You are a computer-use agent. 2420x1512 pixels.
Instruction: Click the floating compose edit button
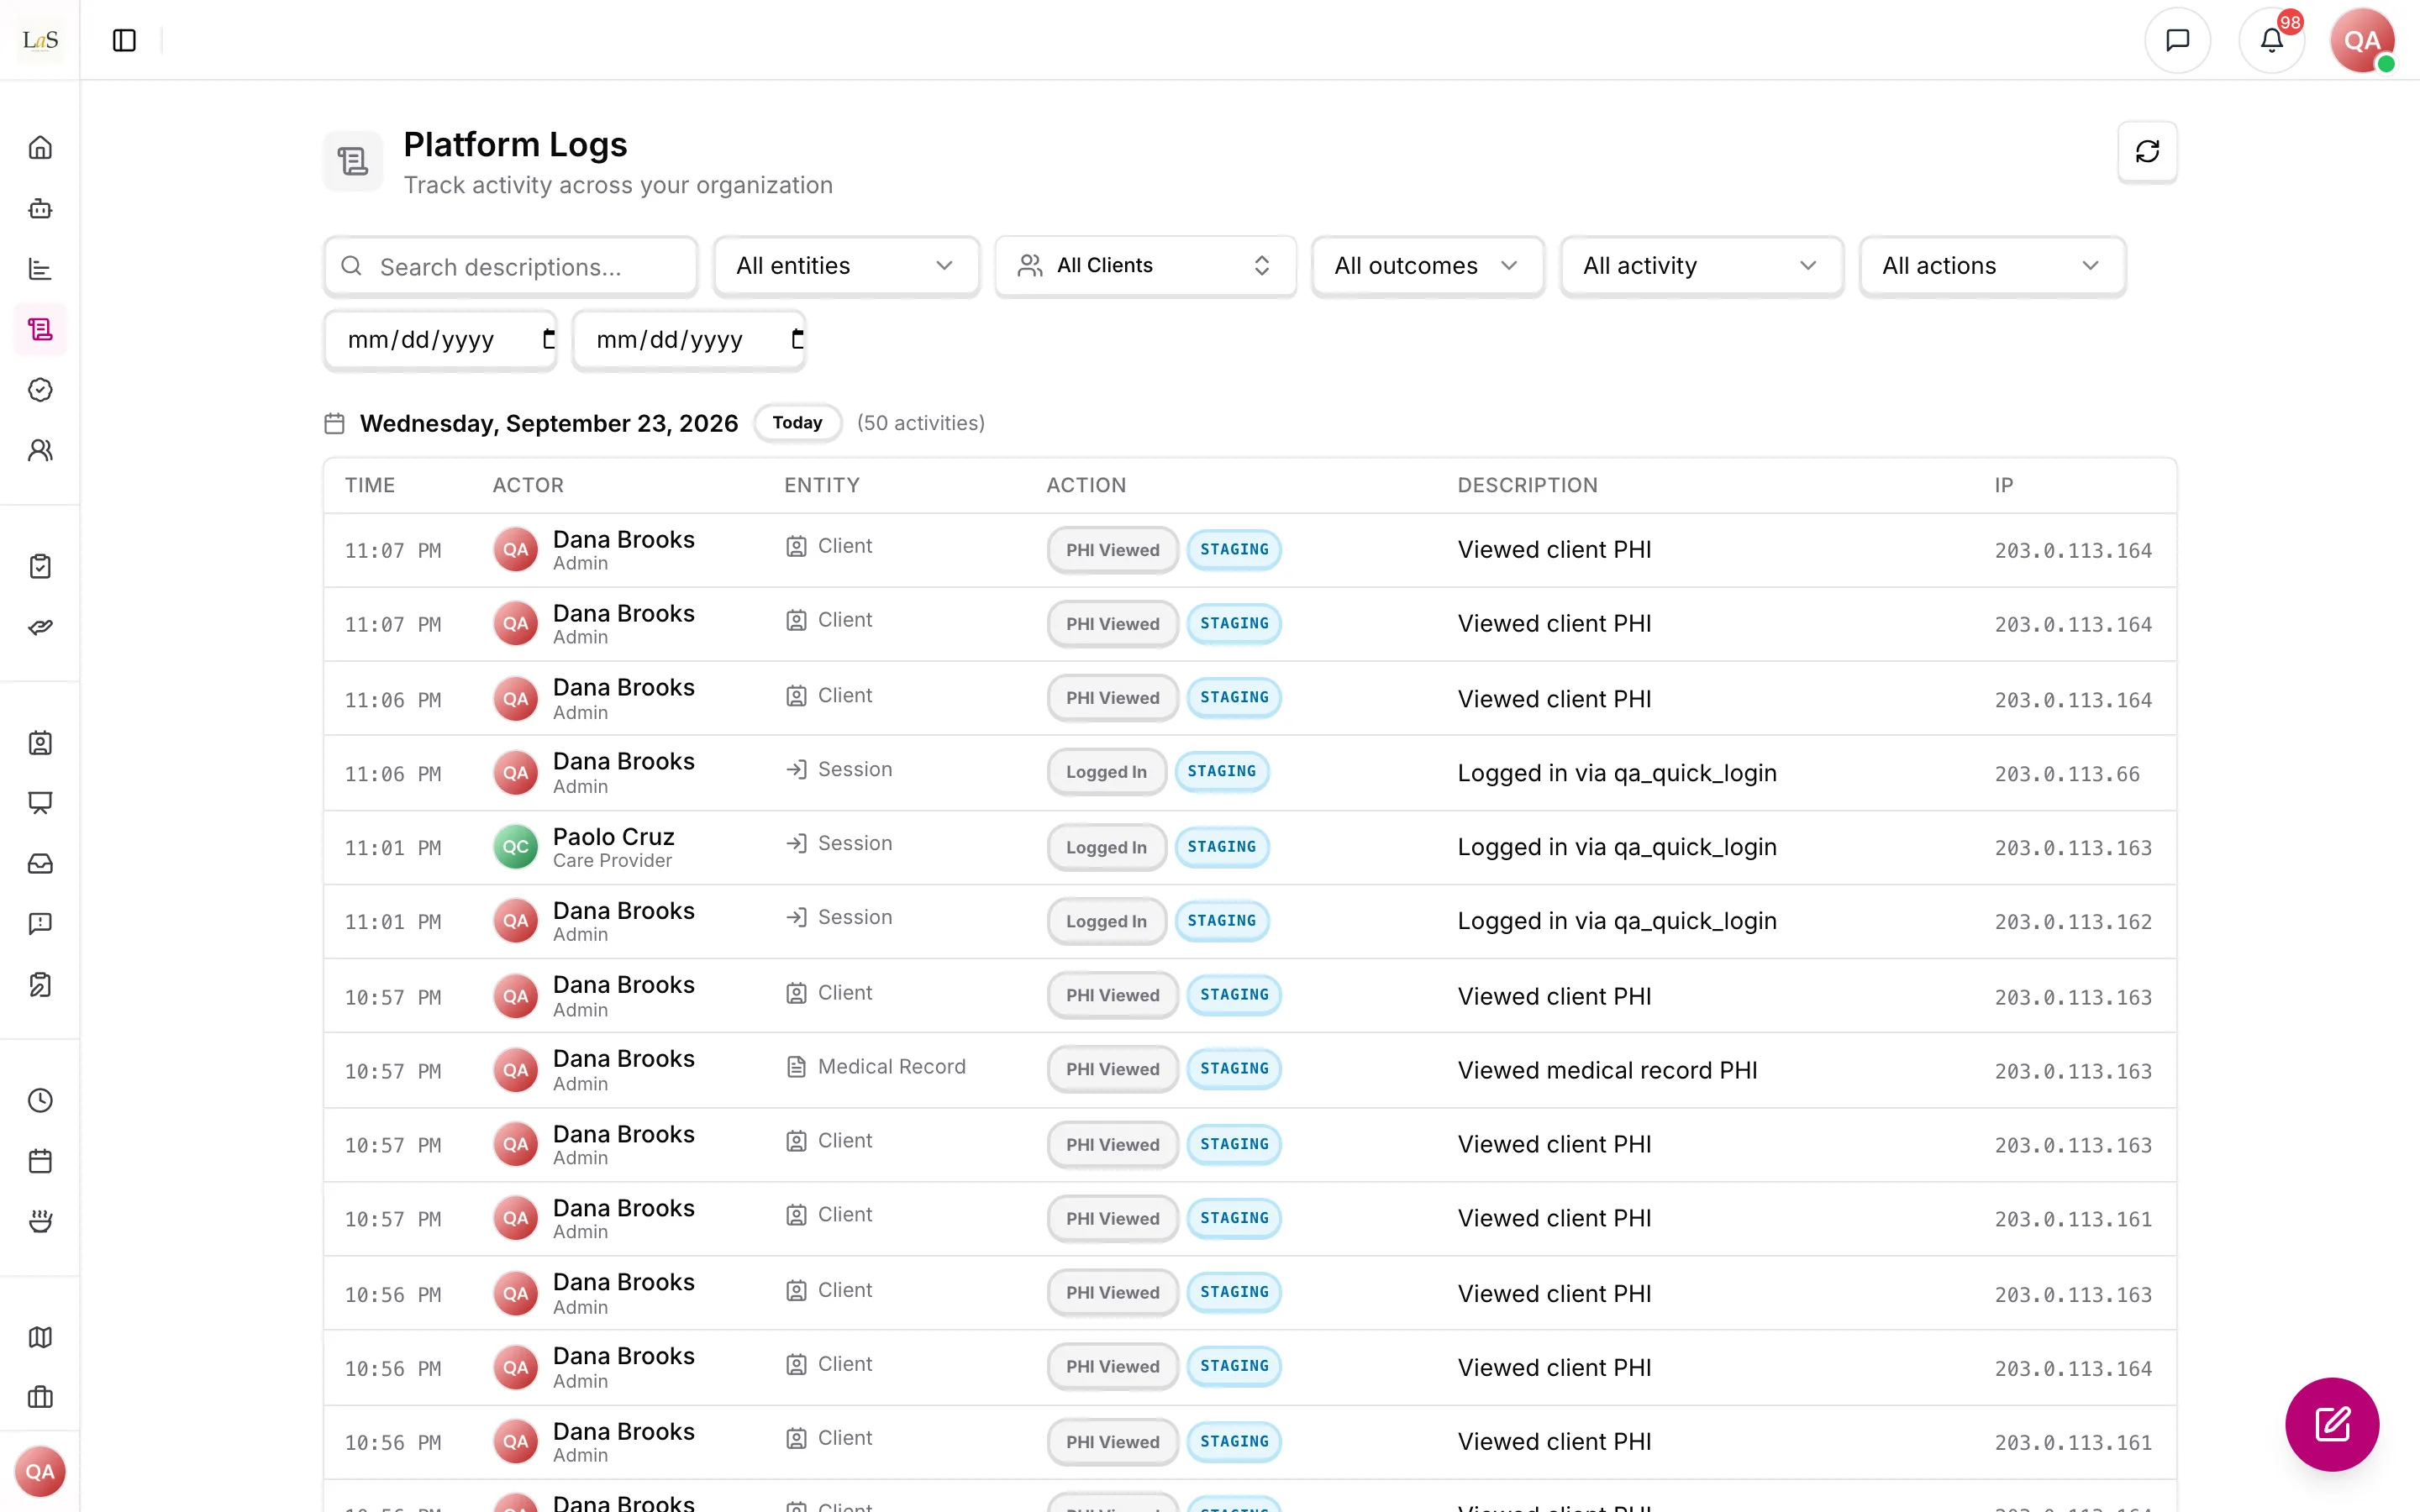(2332, 1424)
